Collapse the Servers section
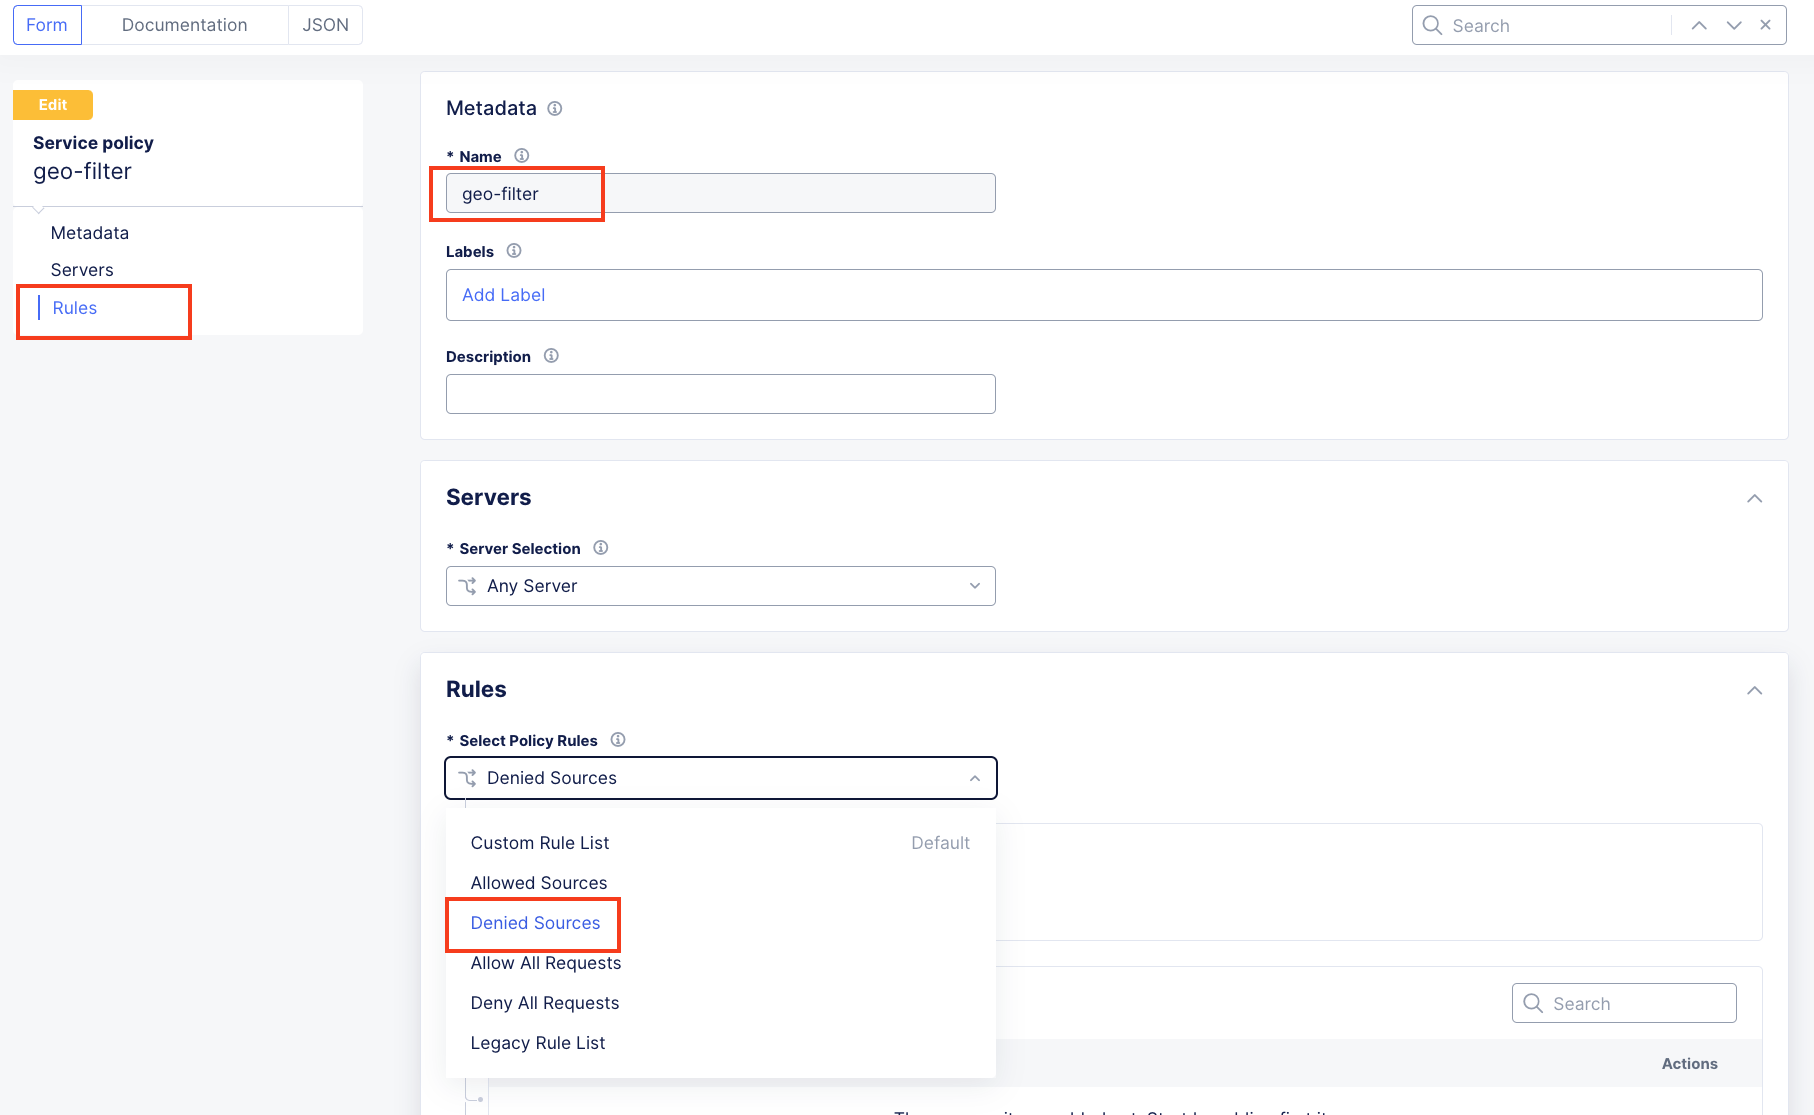This screenshot has width=1814, height=1115. point(1754,498)
